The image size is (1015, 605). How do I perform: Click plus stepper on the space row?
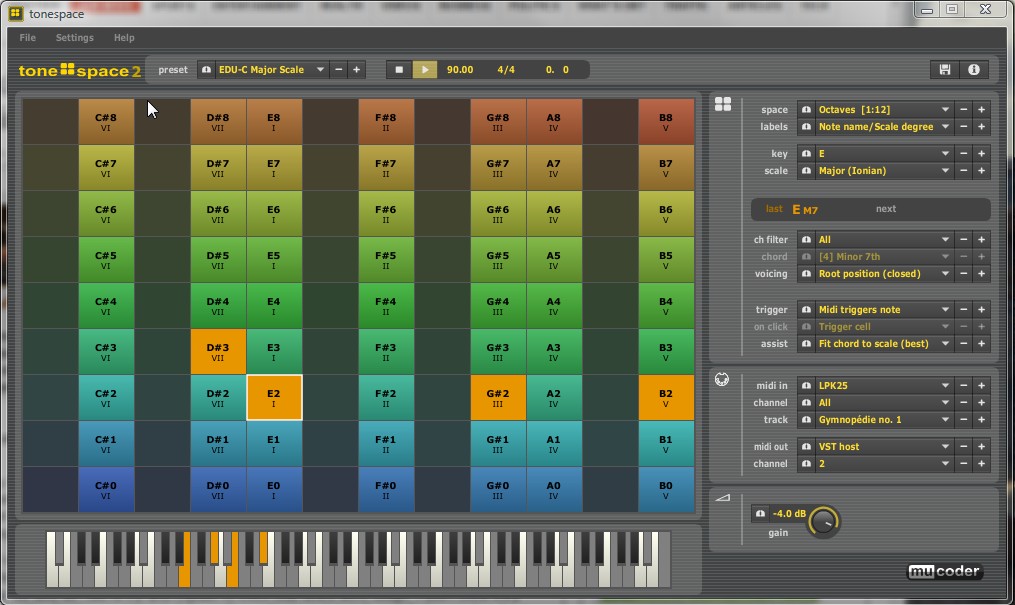(x=981, y=109)
